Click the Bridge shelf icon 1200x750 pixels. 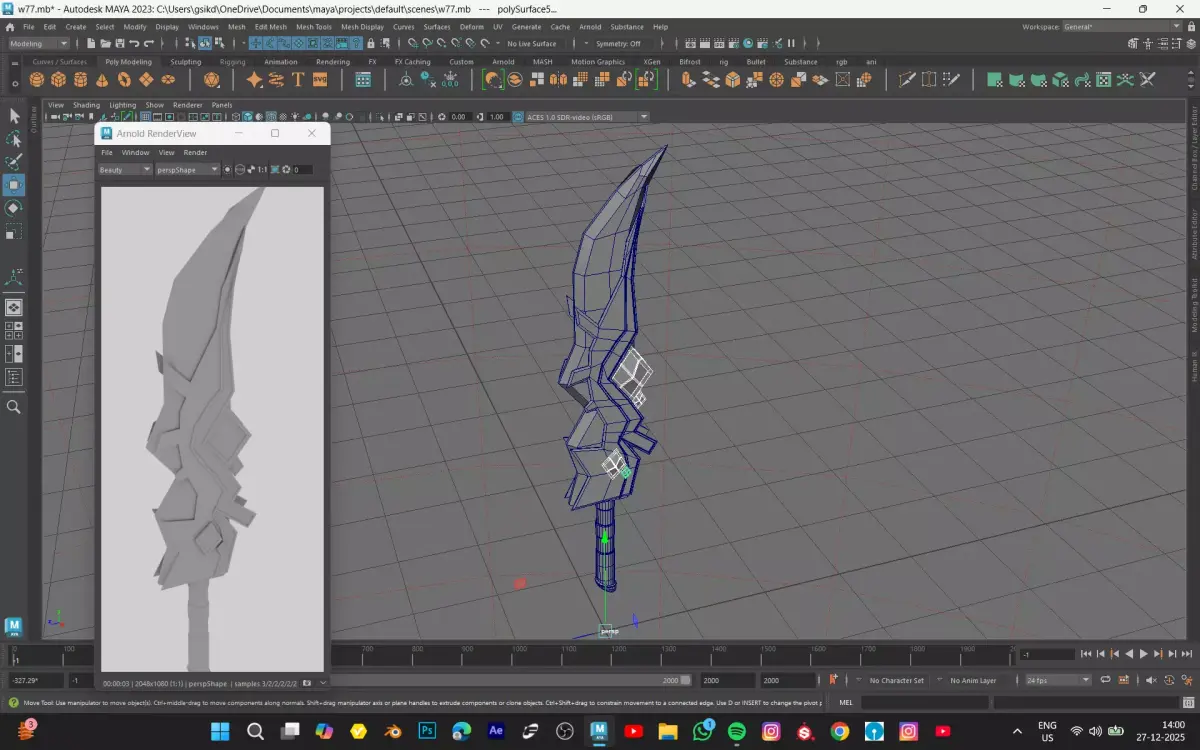[x=711, y=80]
